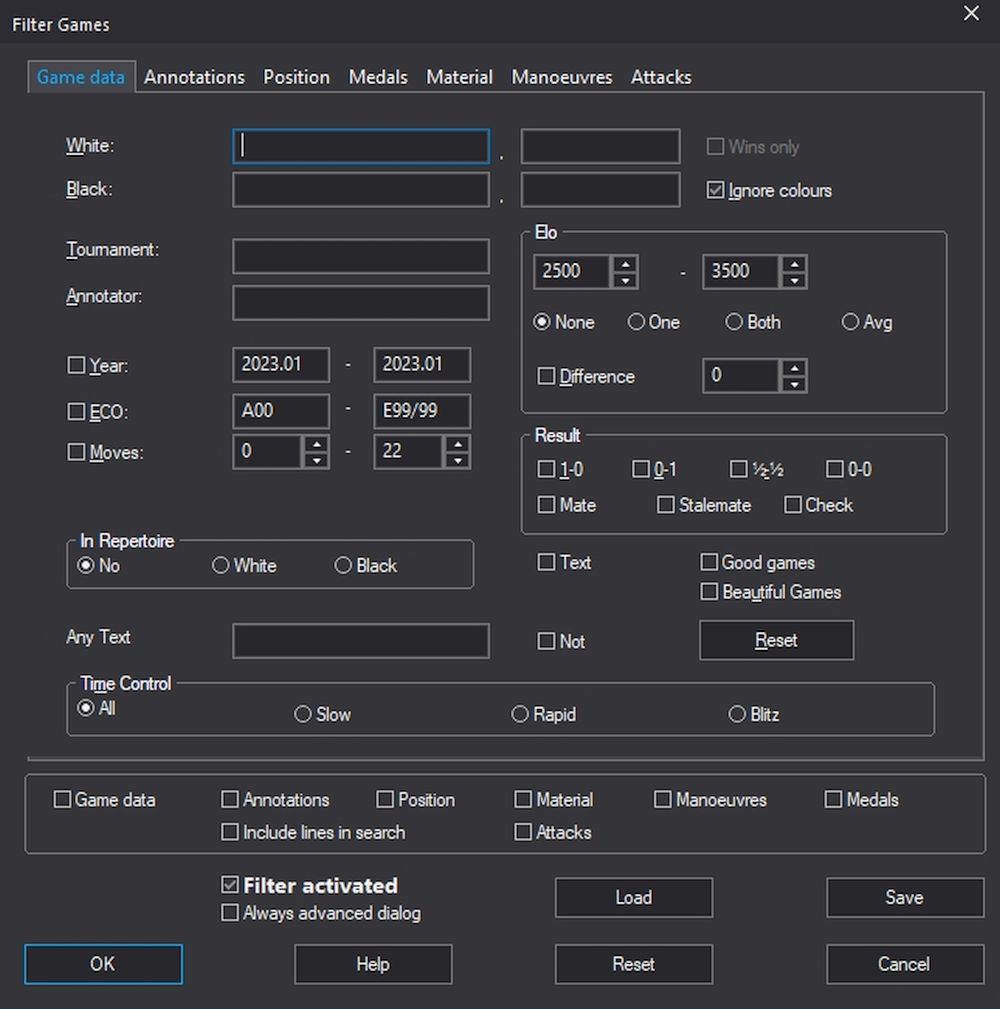The image size is (1000, 1009).
Task: Toggle the Filter activated checkbox
Action: pos(230,885)
